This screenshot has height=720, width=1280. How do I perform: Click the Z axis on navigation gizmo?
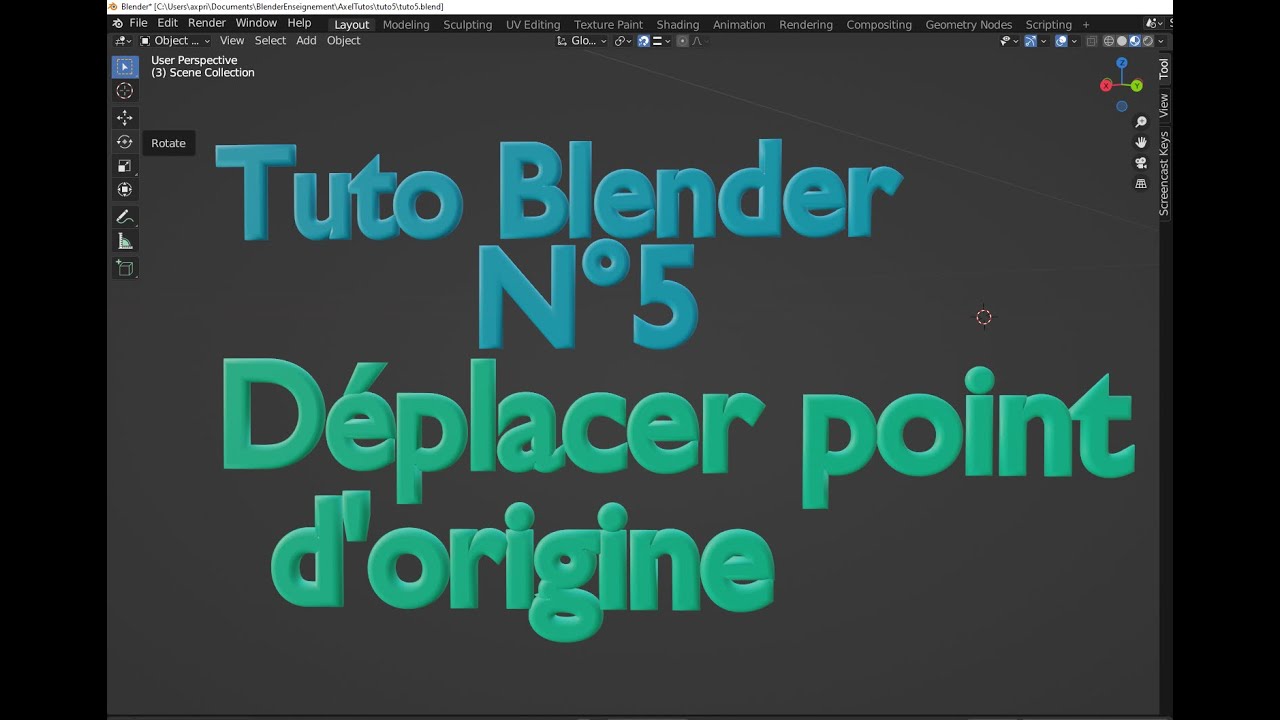pyautogui.click(x=1122, y=63)
